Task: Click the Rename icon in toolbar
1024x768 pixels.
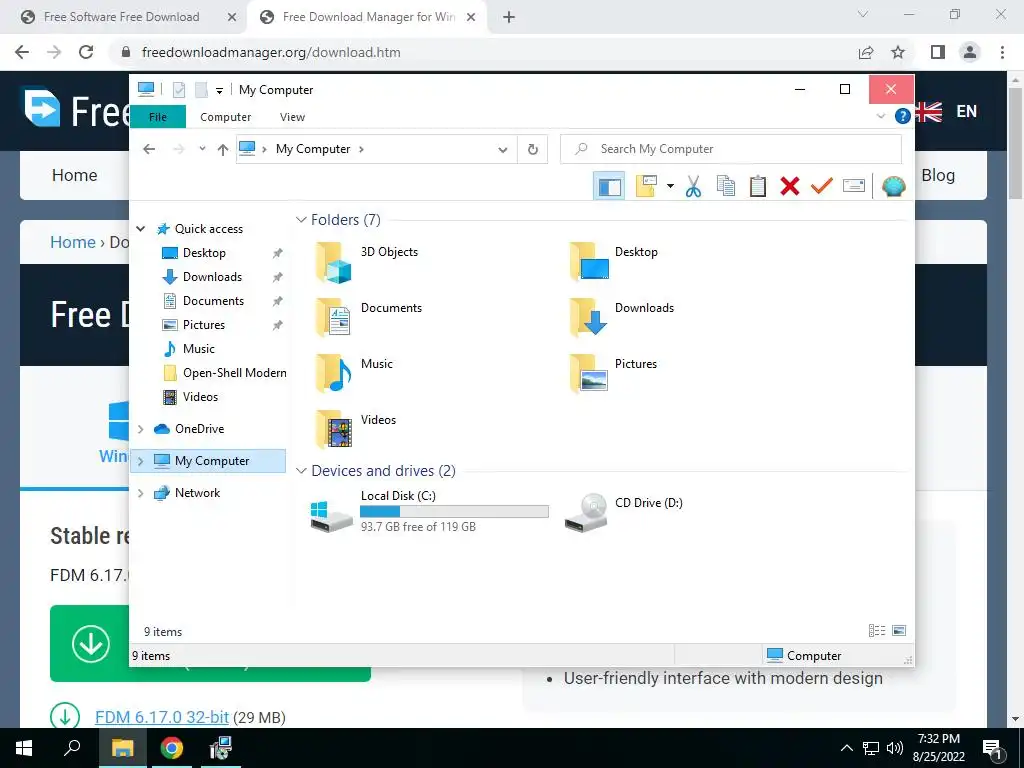Action: click(x=854, y=186)
